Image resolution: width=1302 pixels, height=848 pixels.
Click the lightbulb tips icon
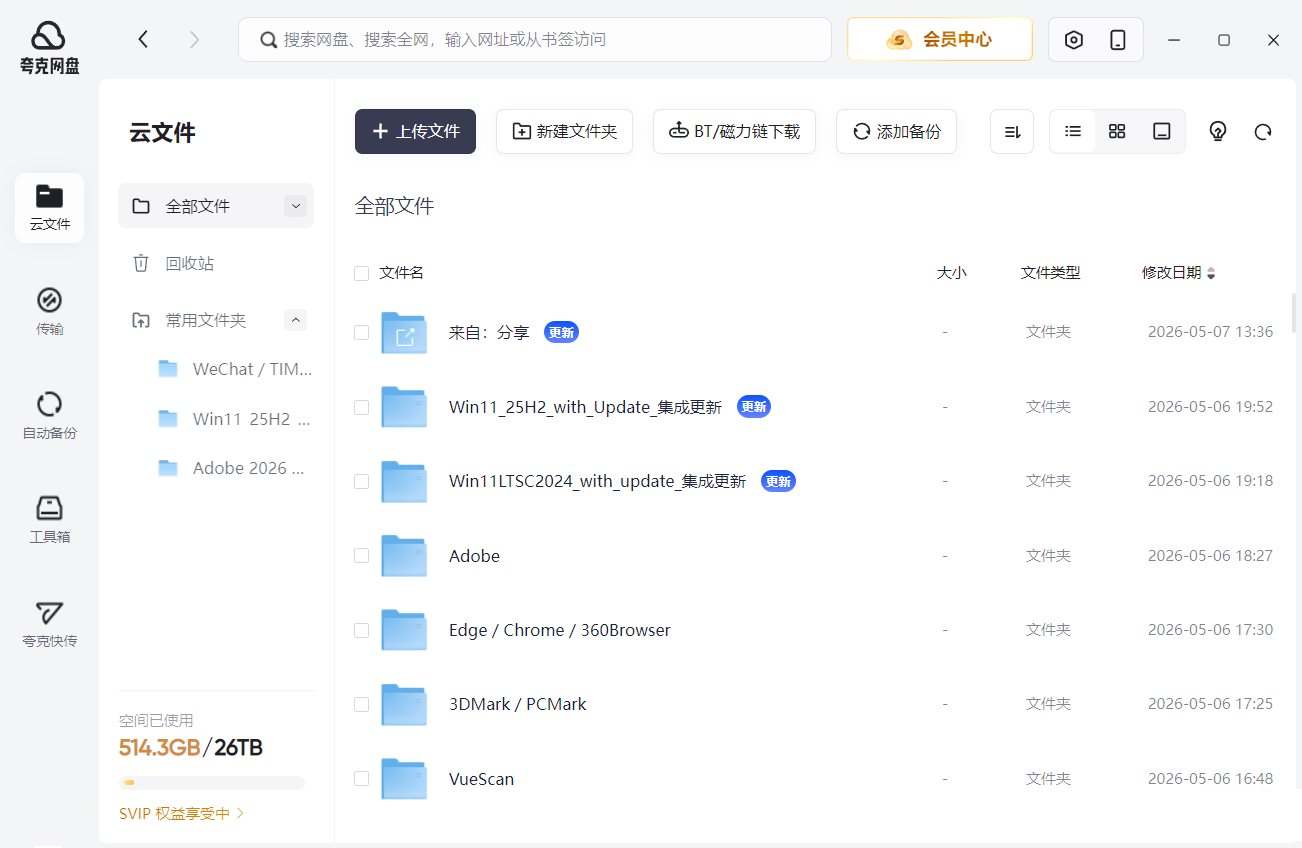click(1217, 132)
